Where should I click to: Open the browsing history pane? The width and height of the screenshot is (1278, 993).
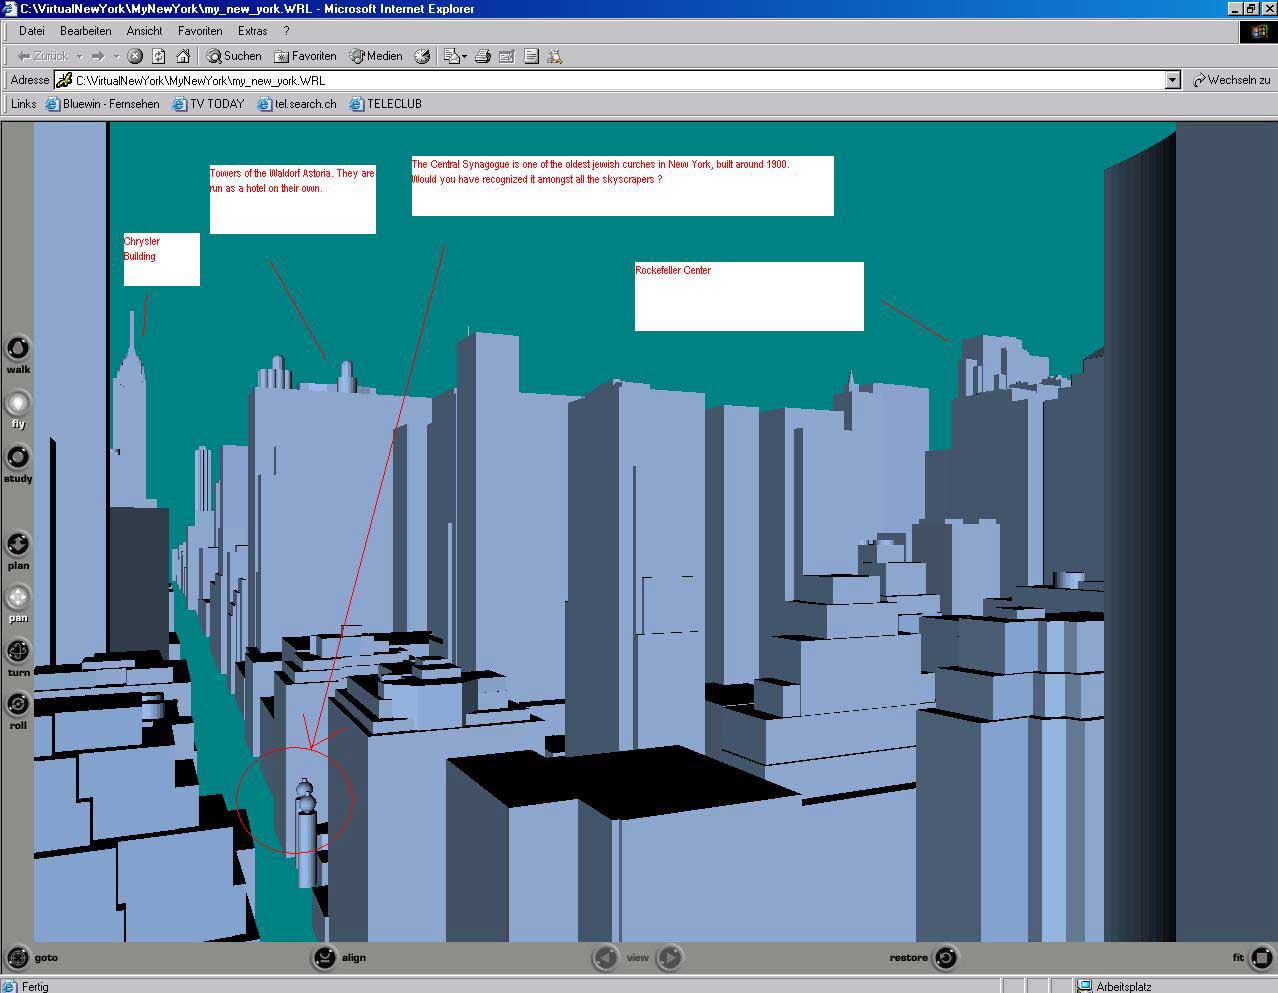(422, 56)
